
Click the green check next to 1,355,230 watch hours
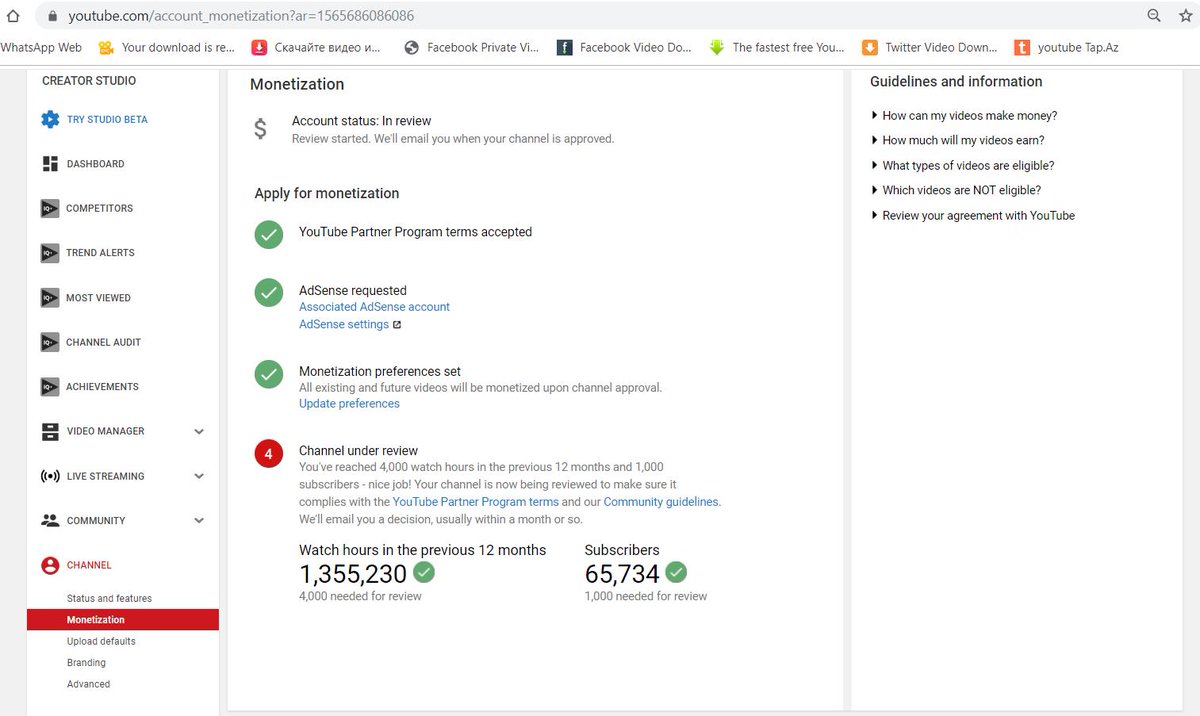coord(424,572)
